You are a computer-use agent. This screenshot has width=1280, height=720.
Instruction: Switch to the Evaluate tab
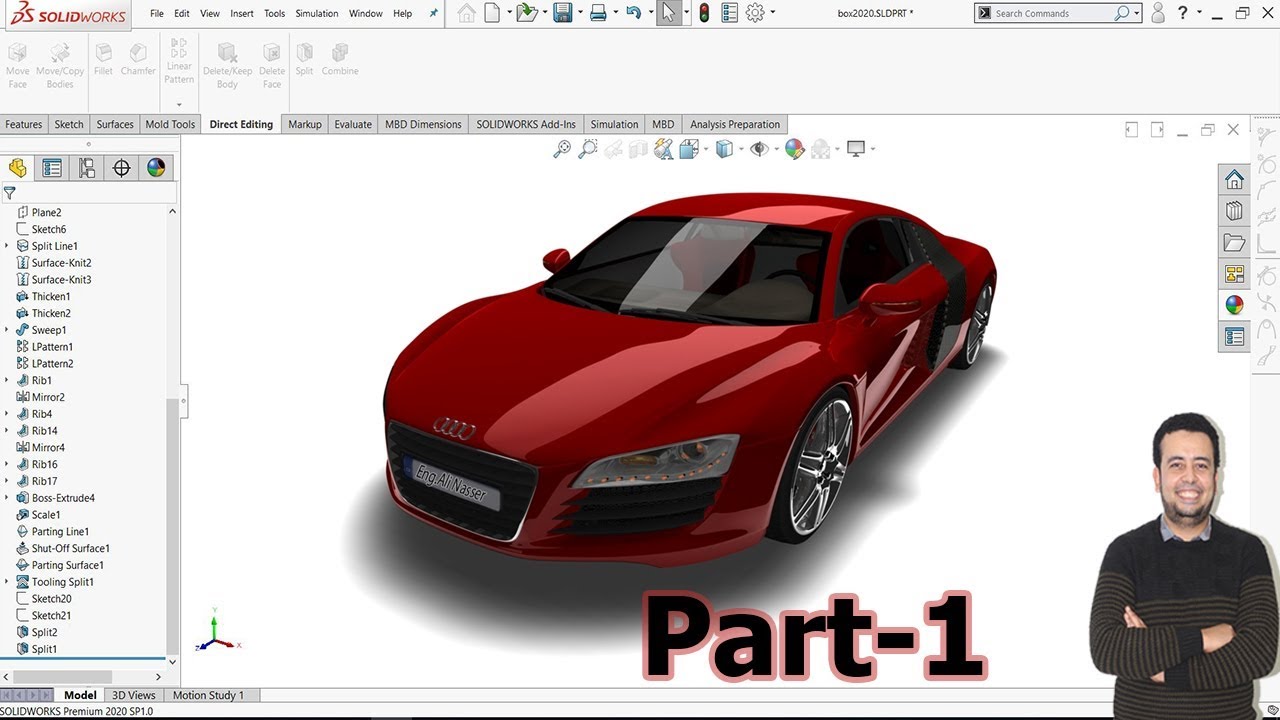pos(353,124)
